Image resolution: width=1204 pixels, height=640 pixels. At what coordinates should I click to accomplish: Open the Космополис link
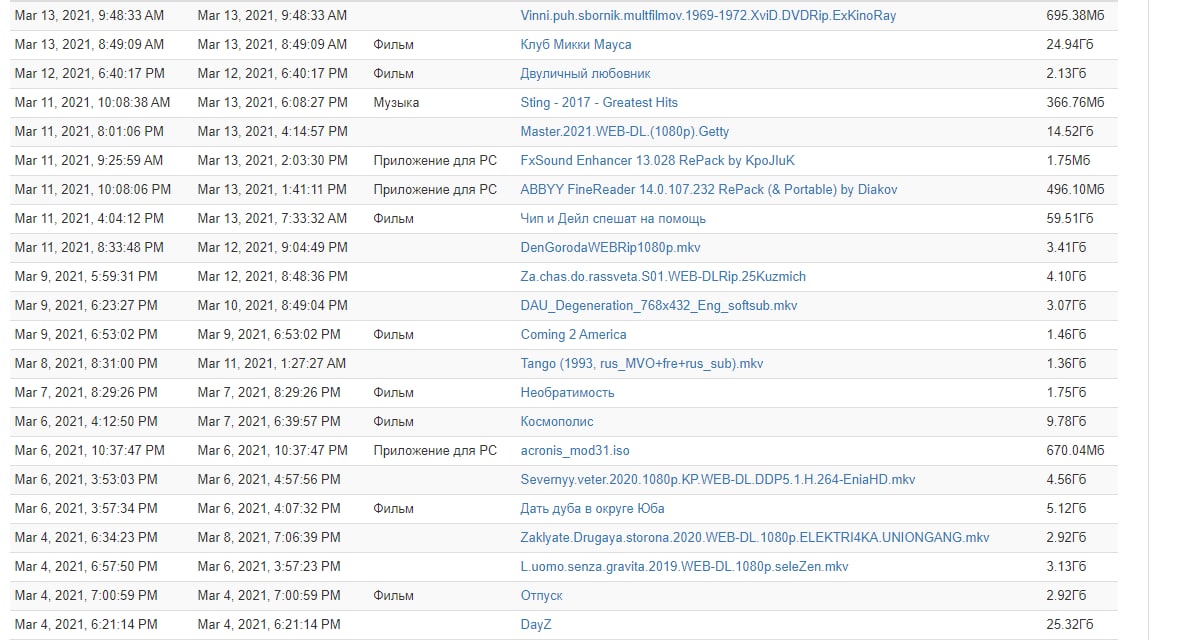pyautogui.click(x=557, y=422)
